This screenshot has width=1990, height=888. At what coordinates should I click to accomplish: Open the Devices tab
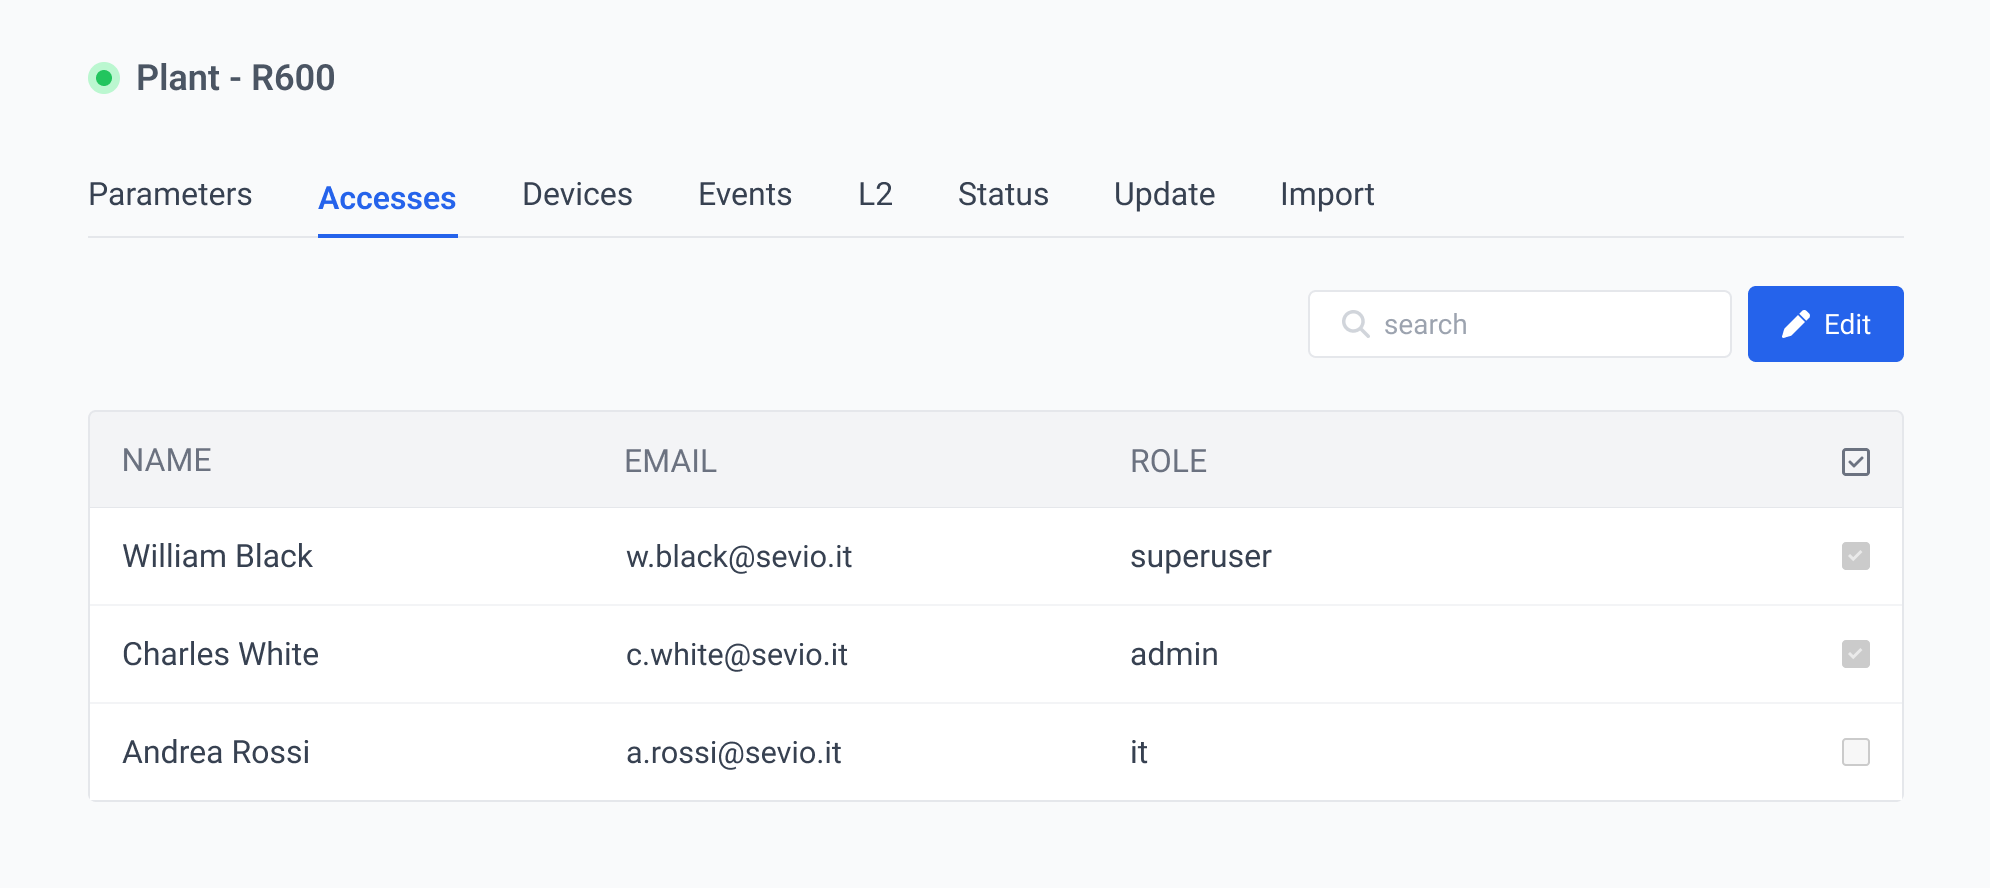(x=577, y=194)
